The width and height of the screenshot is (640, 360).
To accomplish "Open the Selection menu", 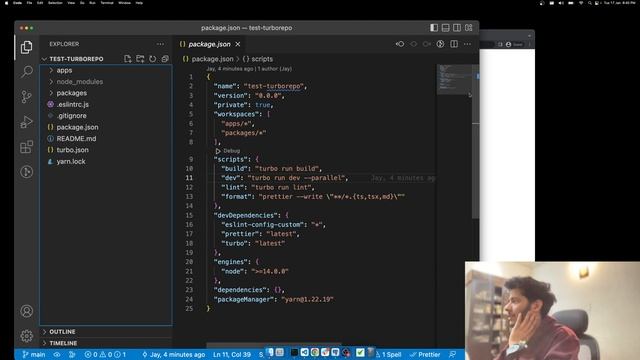I will pyautogui.click(x=55, y=3).
